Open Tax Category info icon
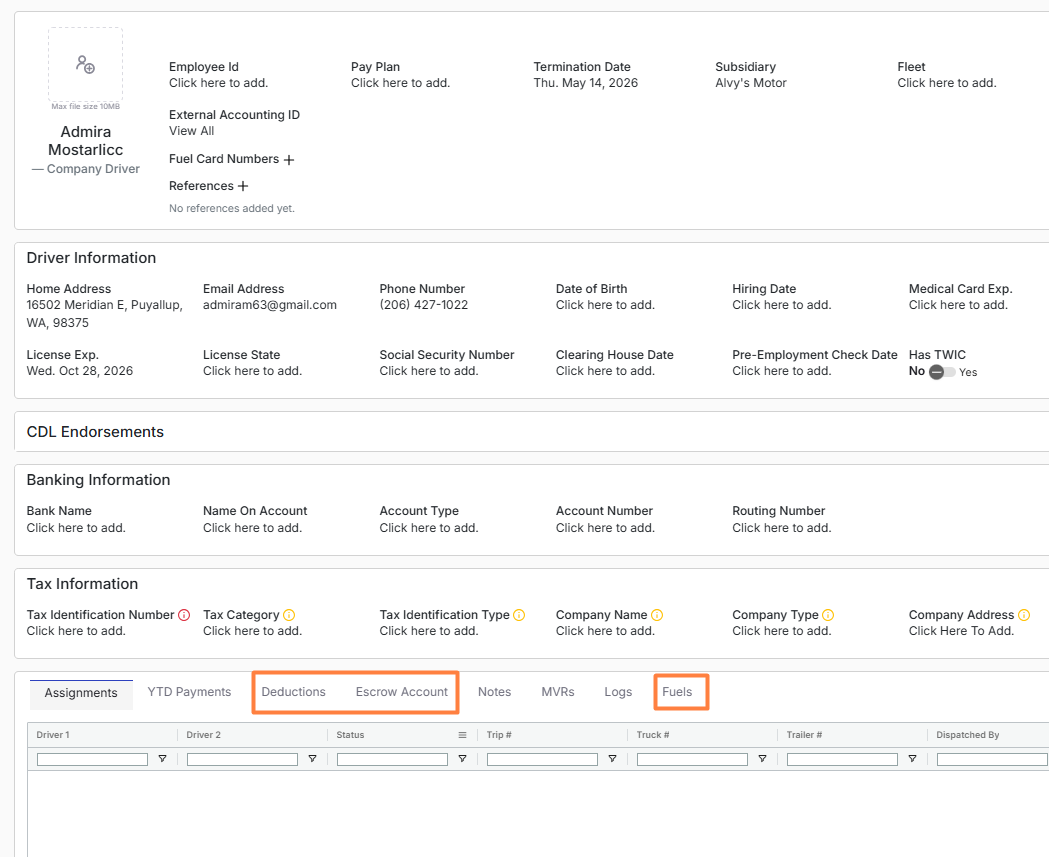 tap(289, 615)
